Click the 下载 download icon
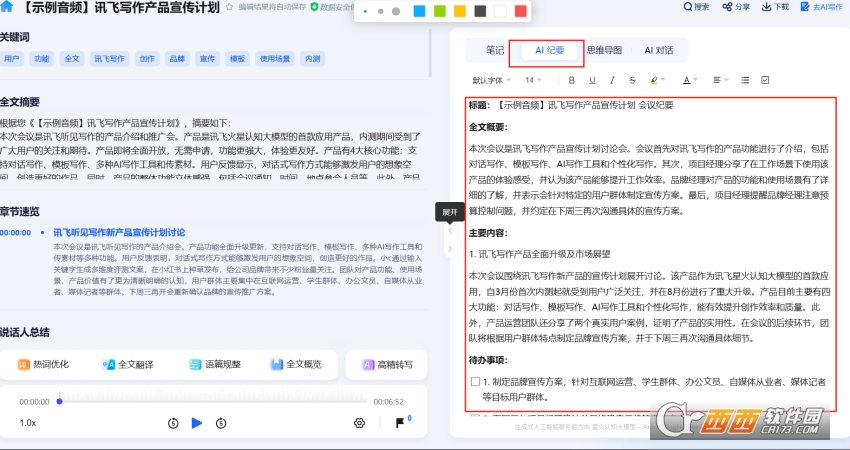850x450 pixels. (775, 7)
